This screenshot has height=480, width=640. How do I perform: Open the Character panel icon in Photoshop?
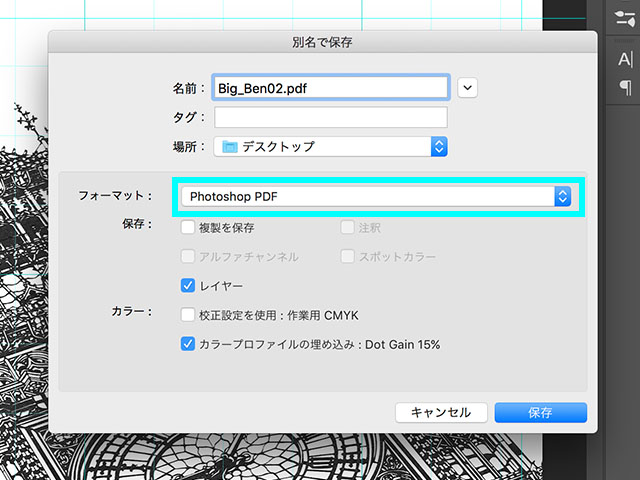coord(625,60)
